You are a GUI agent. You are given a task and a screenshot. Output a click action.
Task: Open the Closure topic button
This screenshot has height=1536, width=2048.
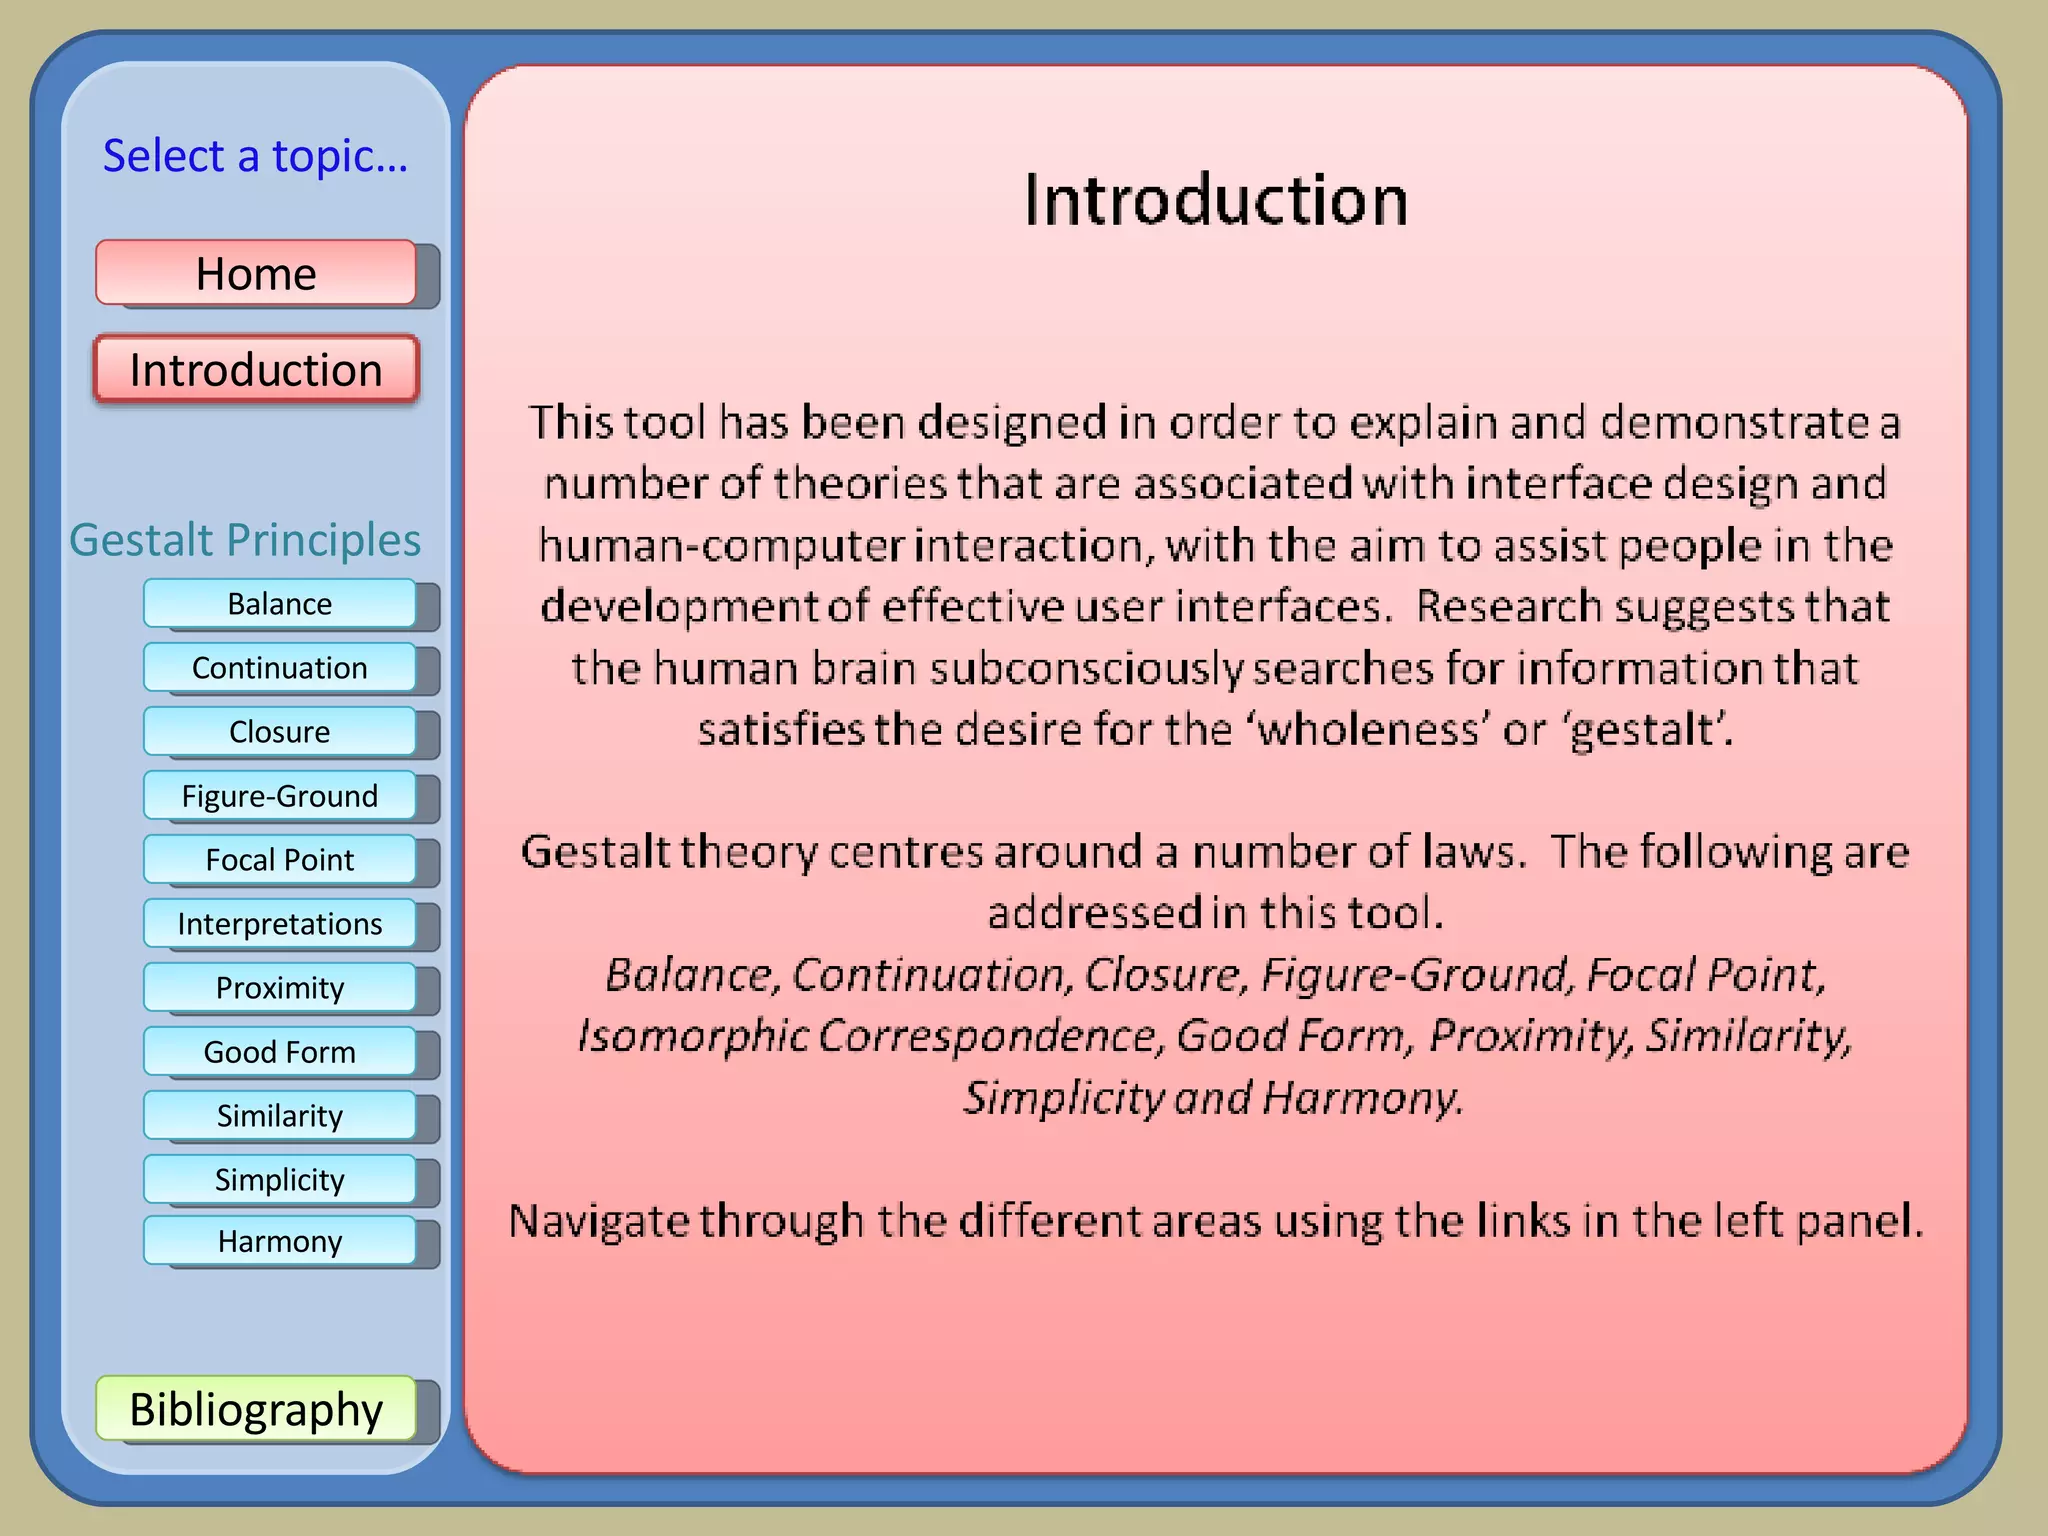(279, 732)
